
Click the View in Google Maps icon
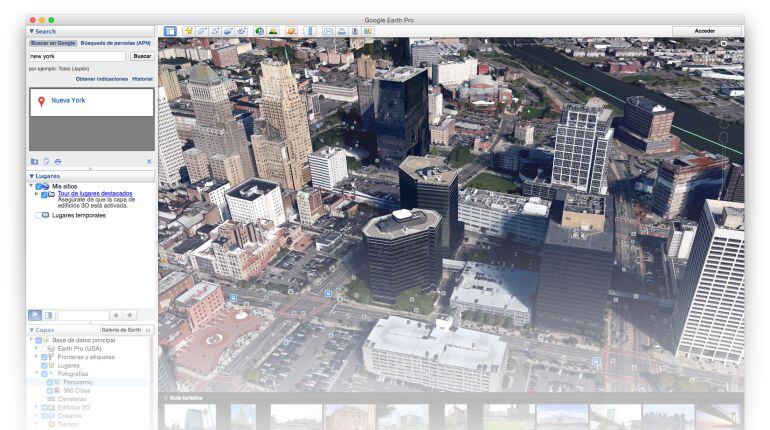click(x=368, y=31)
